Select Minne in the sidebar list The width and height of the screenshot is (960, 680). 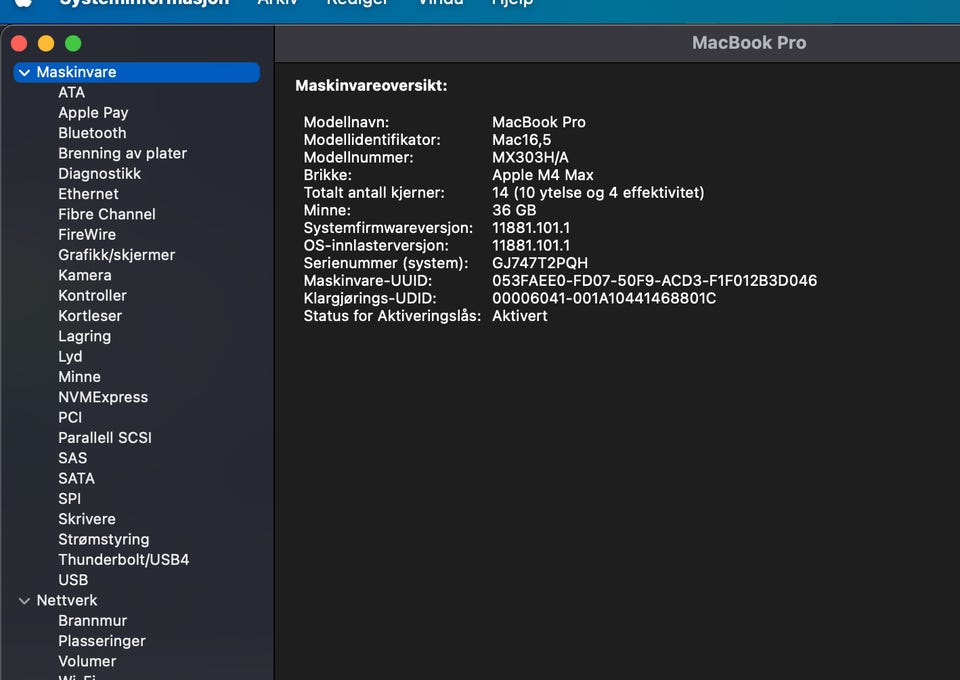pos(80,377)
